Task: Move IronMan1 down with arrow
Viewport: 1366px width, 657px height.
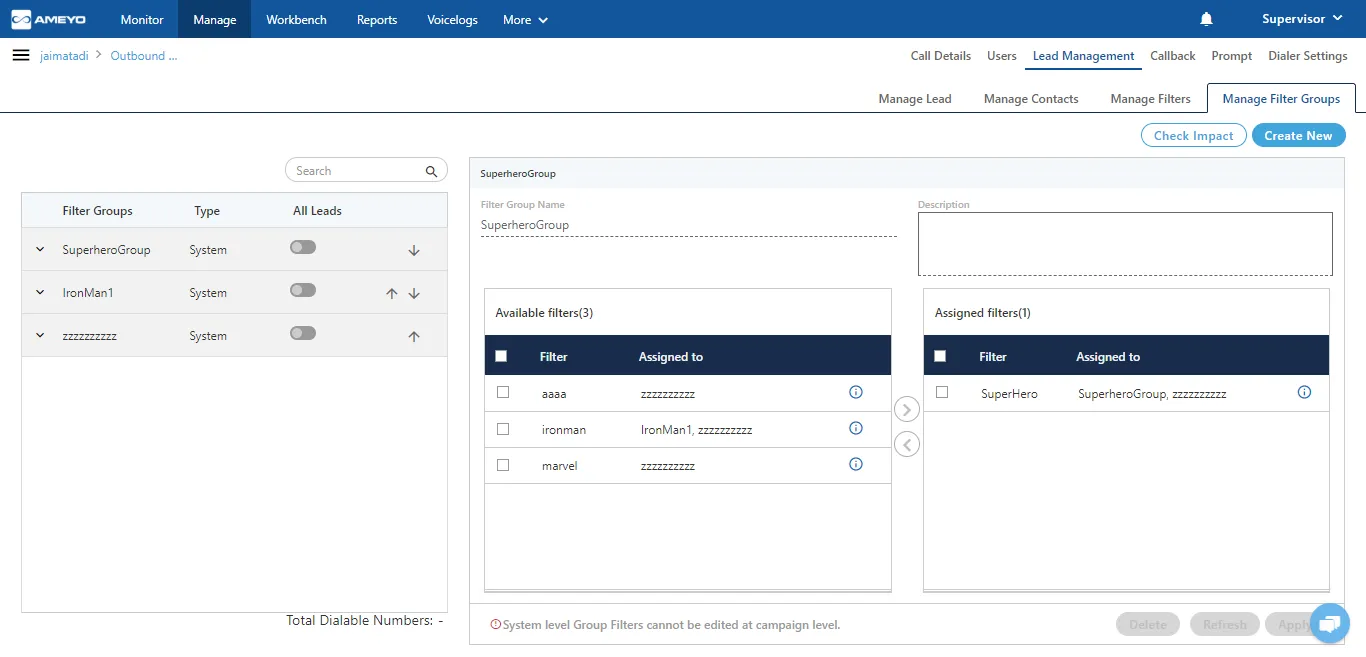Action: pos(414,293)
